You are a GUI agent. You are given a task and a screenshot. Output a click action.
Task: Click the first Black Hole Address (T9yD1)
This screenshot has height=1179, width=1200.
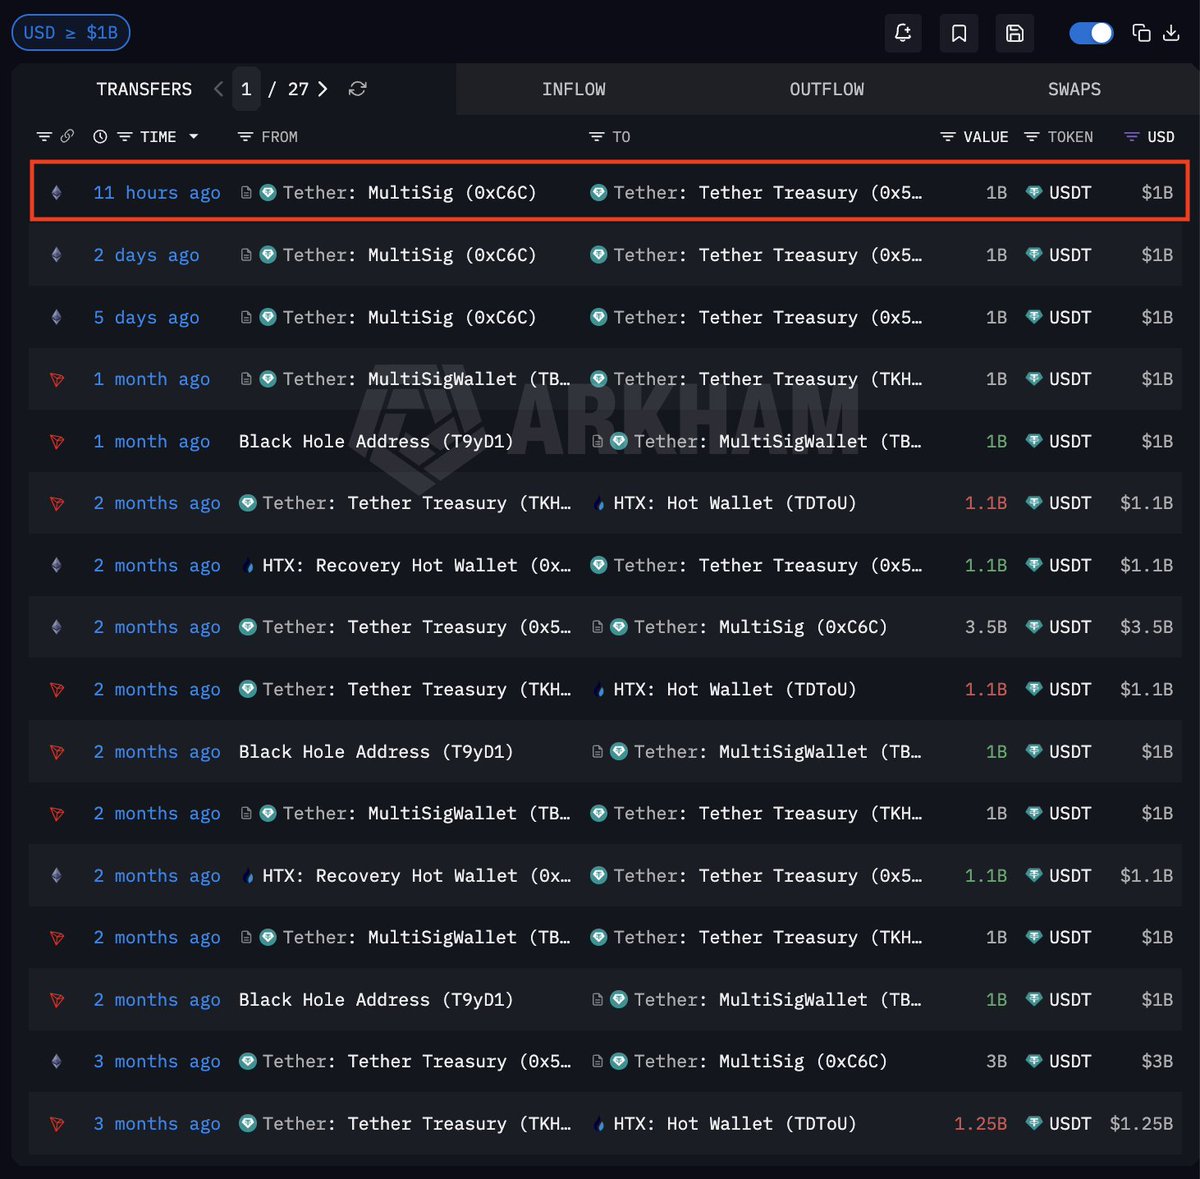coord(376,441)
